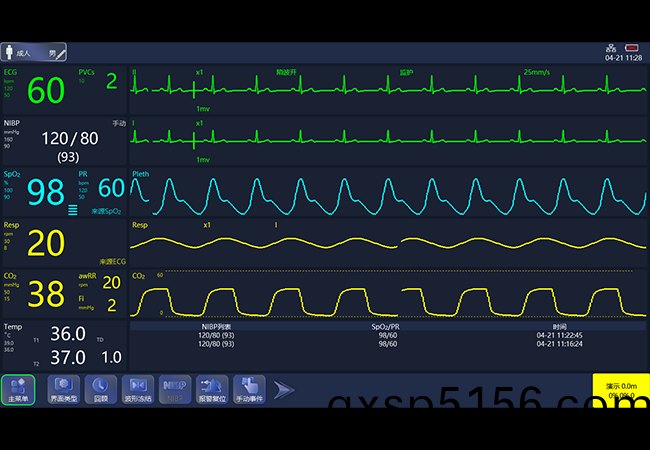Change the 25mm/s sweep speed

(536, 72)
